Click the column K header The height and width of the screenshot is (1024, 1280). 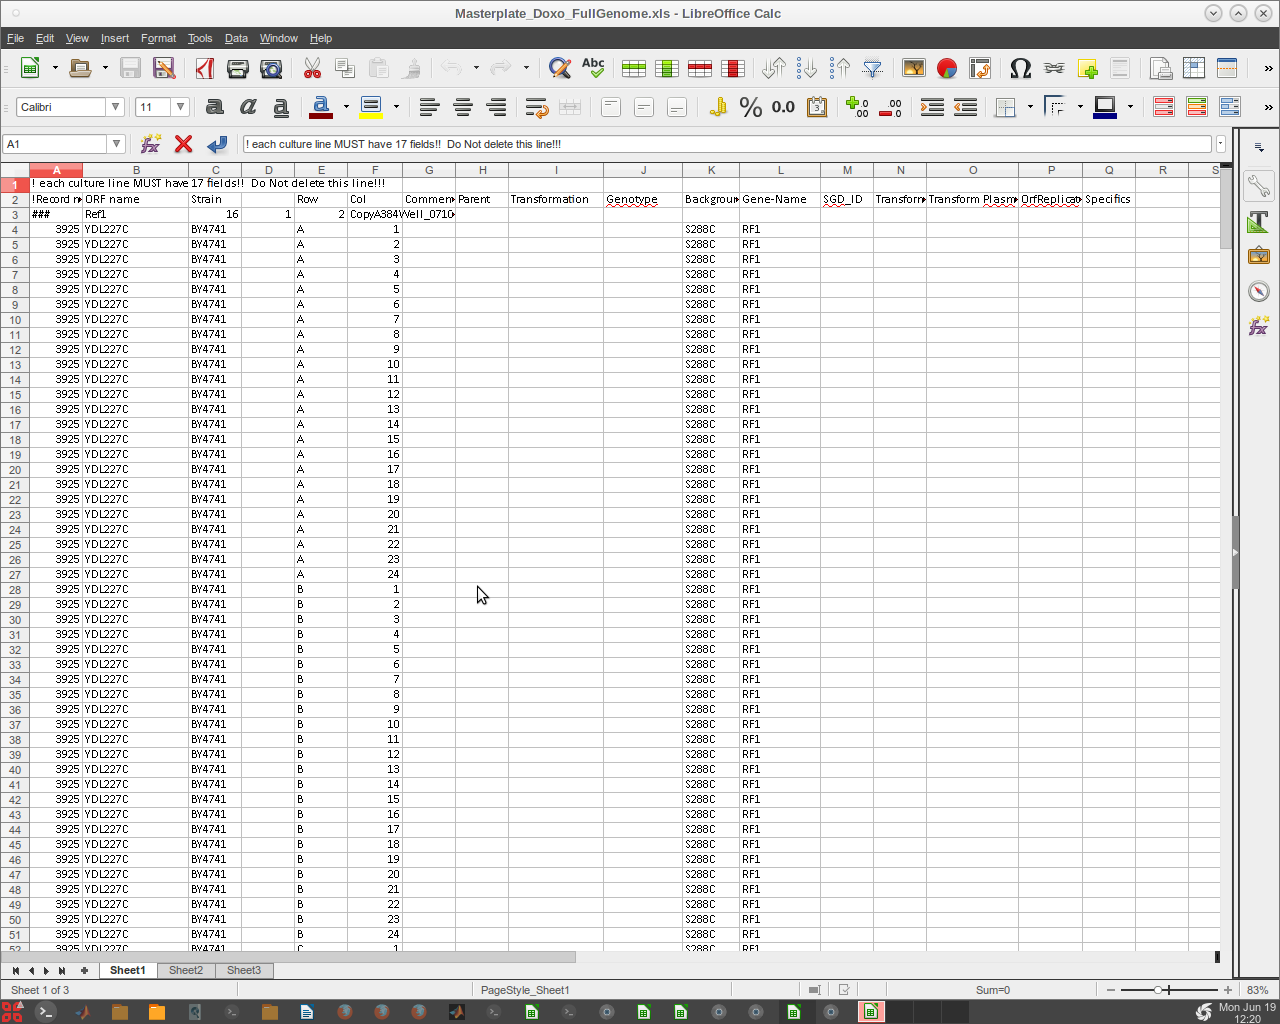click(711, 170)
